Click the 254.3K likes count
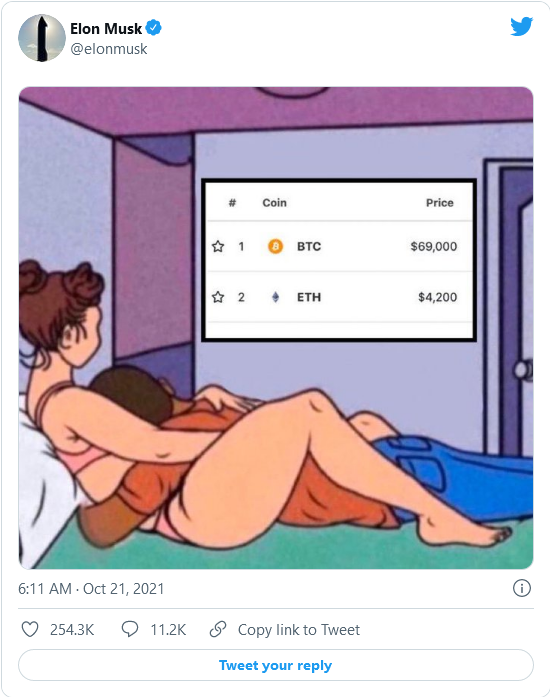550x697 pixels. coord(72,630)
